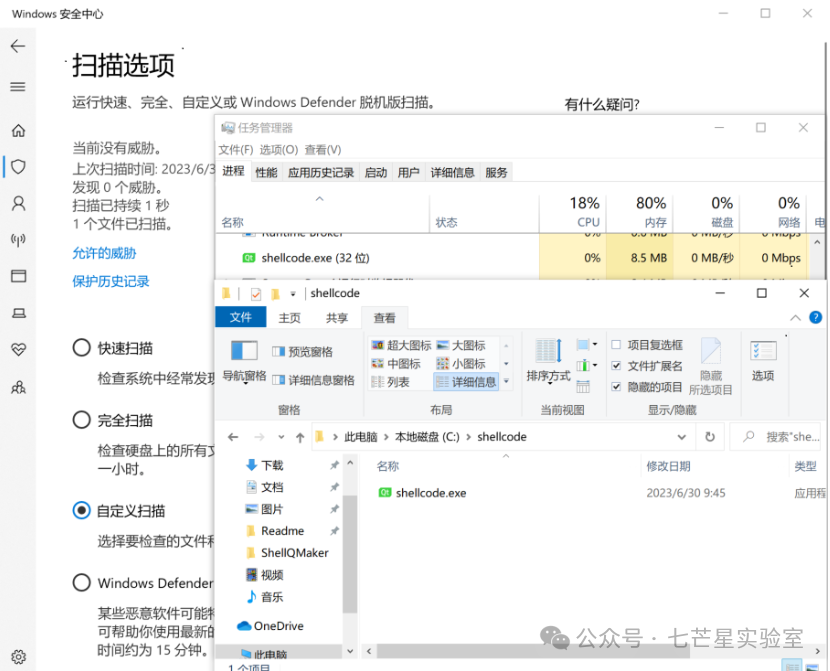This screenshot has width=830, height=671.
Task: Open App & browser control icon
Action: click(19, 276)
